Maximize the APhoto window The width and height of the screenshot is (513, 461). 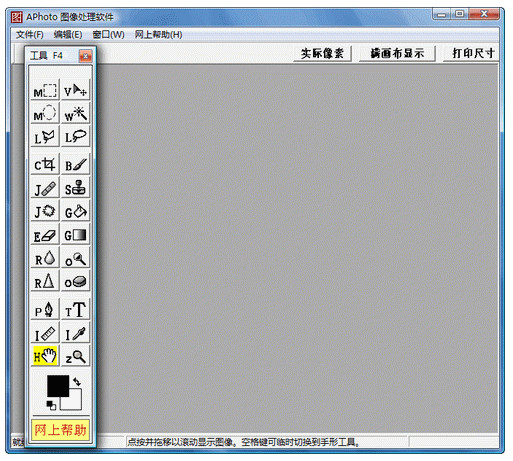coord(460,14)
